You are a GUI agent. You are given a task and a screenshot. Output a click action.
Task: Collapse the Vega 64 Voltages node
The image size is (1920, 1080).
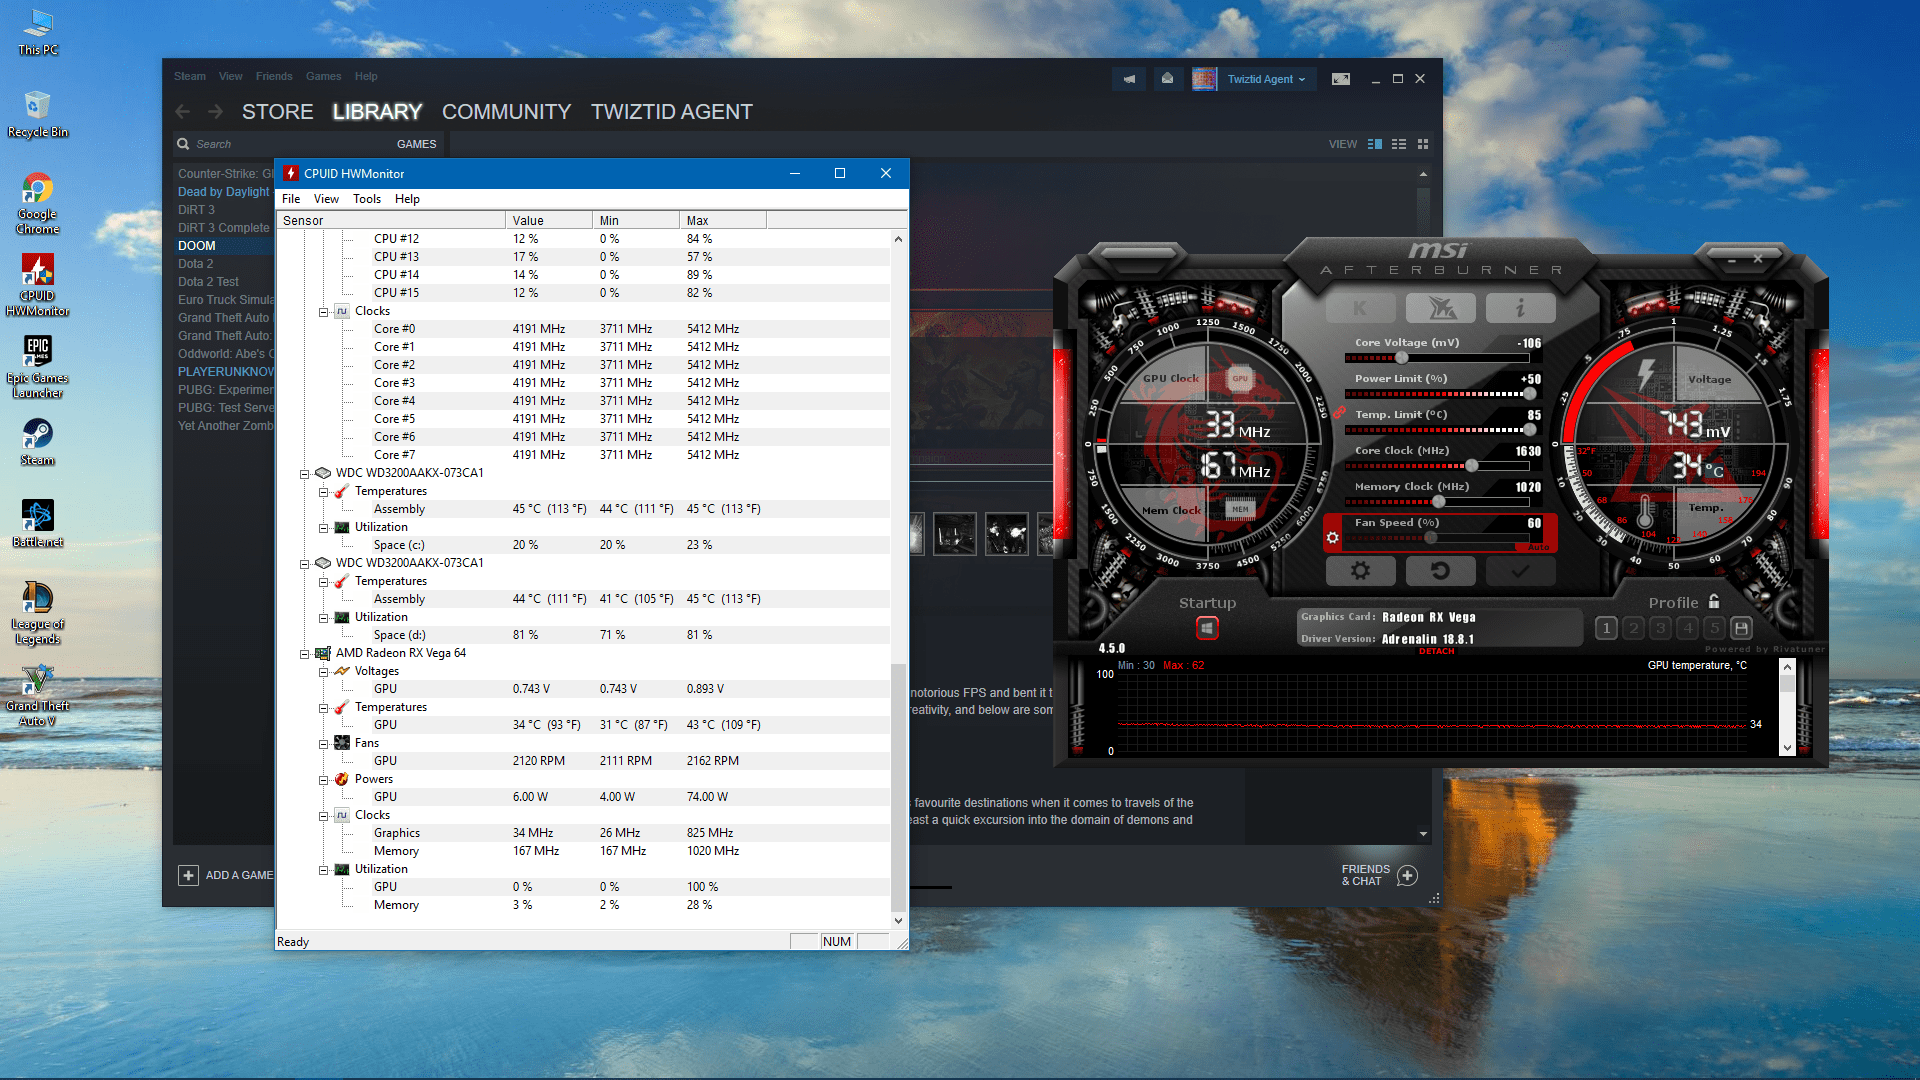[x=323, y=672]
